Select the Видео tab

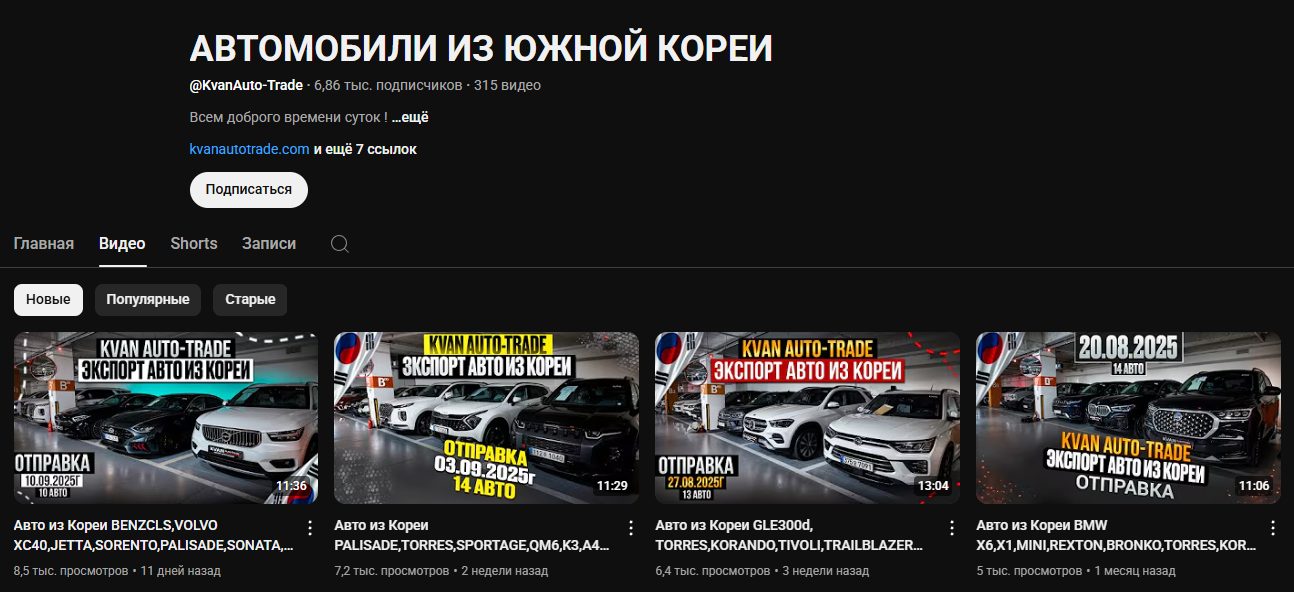(x=122, y=244)
